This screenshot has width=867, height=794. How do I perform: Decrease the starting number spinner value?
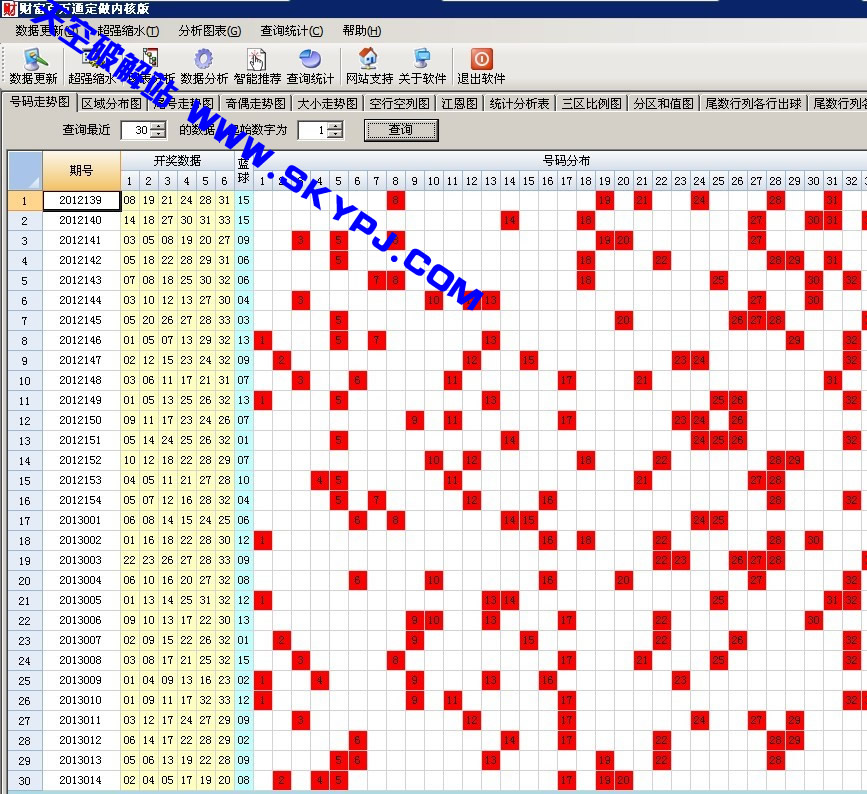point(335,135)
